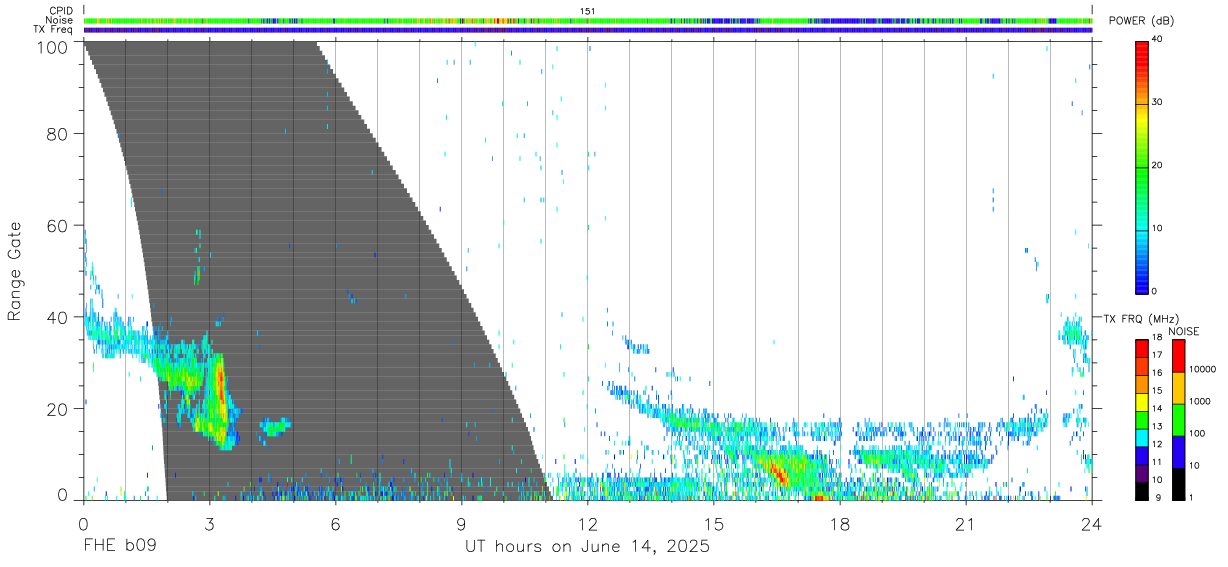The image size is (1228, 567).
Task: Click the 24 tick on the UT hours axis
Action: pyautogui.click(x=1091, y=524)
